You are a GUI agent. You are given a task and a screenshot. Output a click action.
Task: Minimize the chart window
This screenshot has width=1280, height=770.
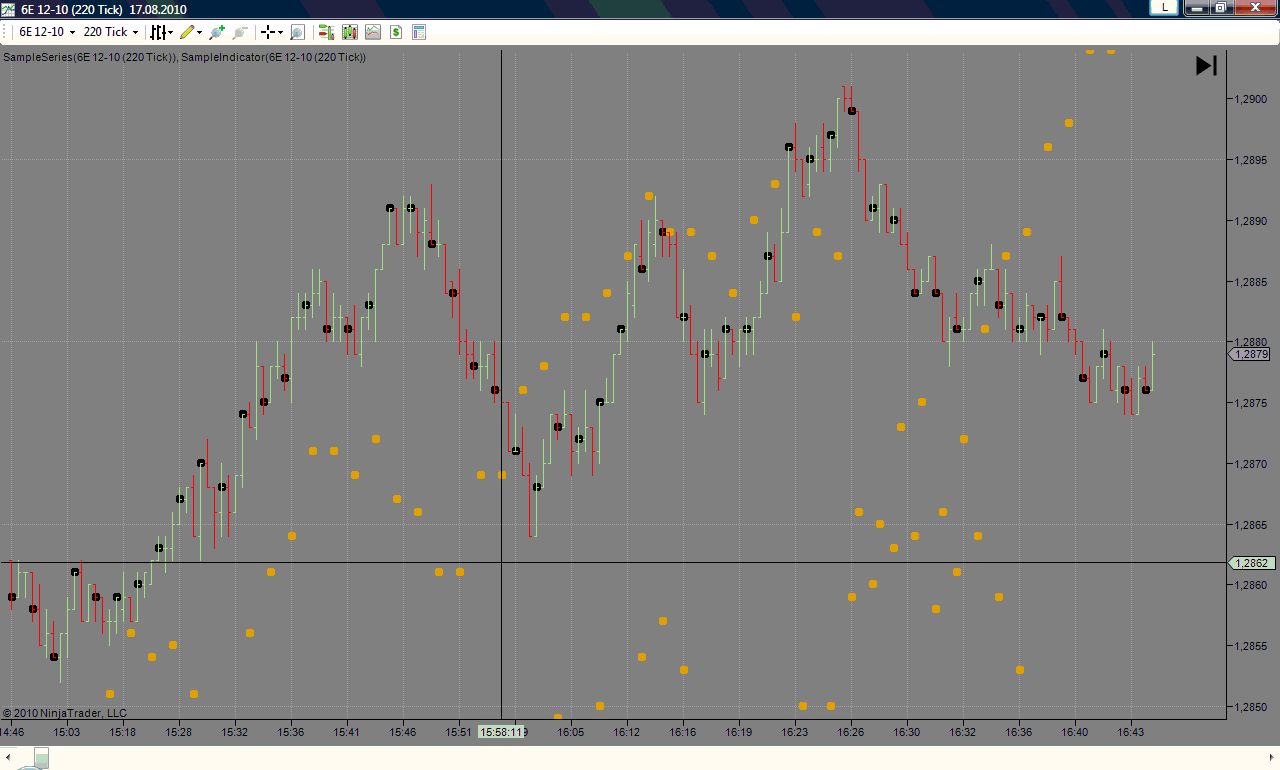point(1195,7)
